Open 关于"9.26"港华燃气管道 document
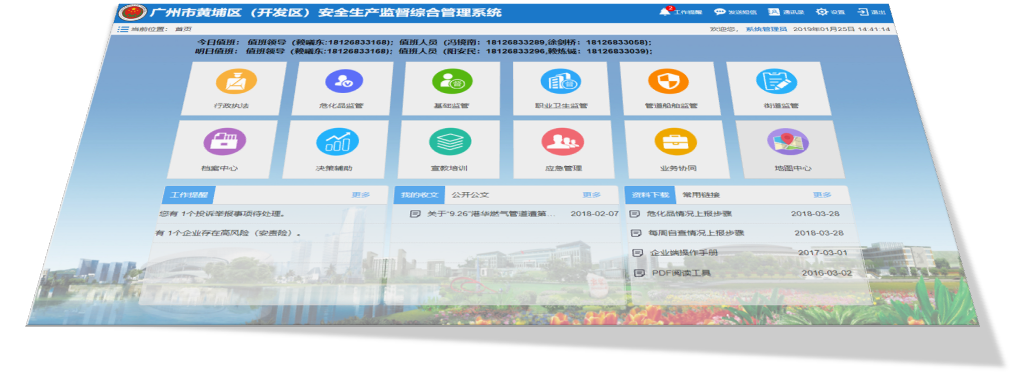 coord(491,213)
